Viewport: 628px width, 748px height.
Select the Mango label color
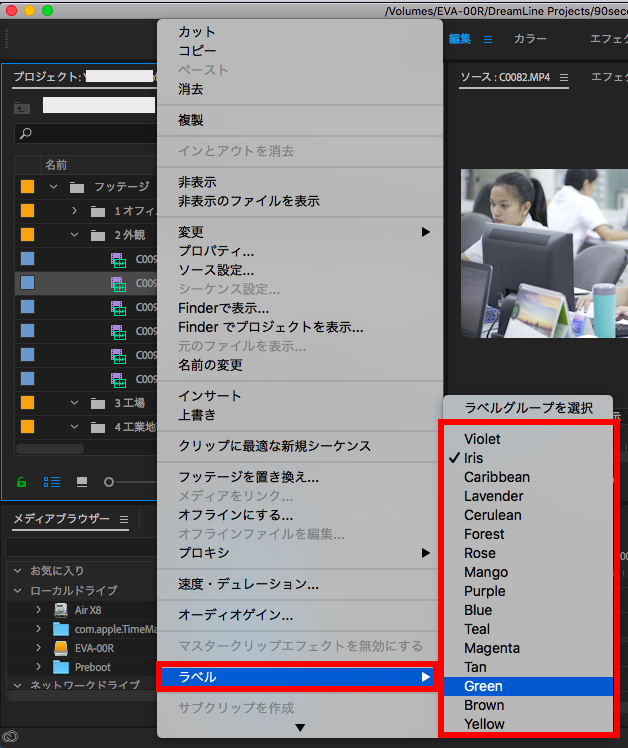pos(528,572)
